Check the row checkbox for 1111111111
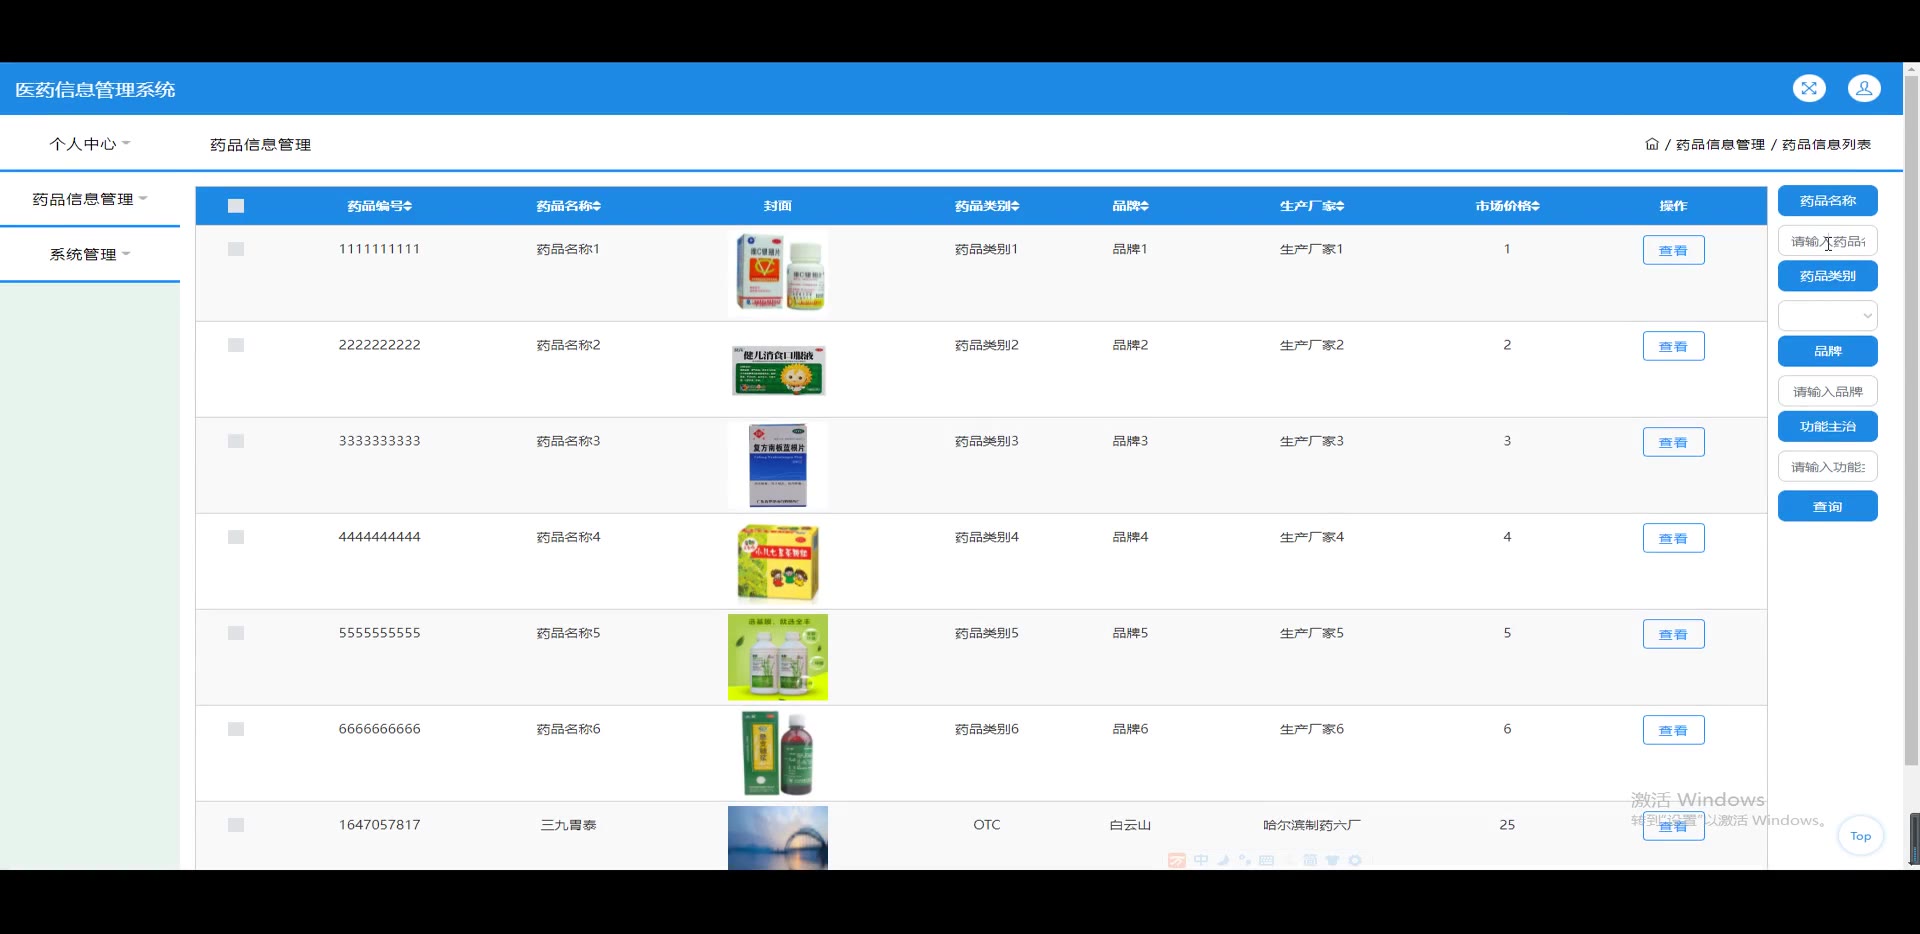1920x934 pixels. pyautogui.click(x=236, y=249)
